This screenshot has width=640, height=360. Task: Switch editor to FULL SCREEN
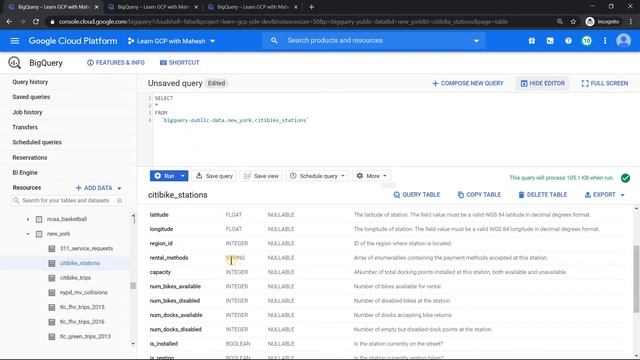click(x=604, y=83)
